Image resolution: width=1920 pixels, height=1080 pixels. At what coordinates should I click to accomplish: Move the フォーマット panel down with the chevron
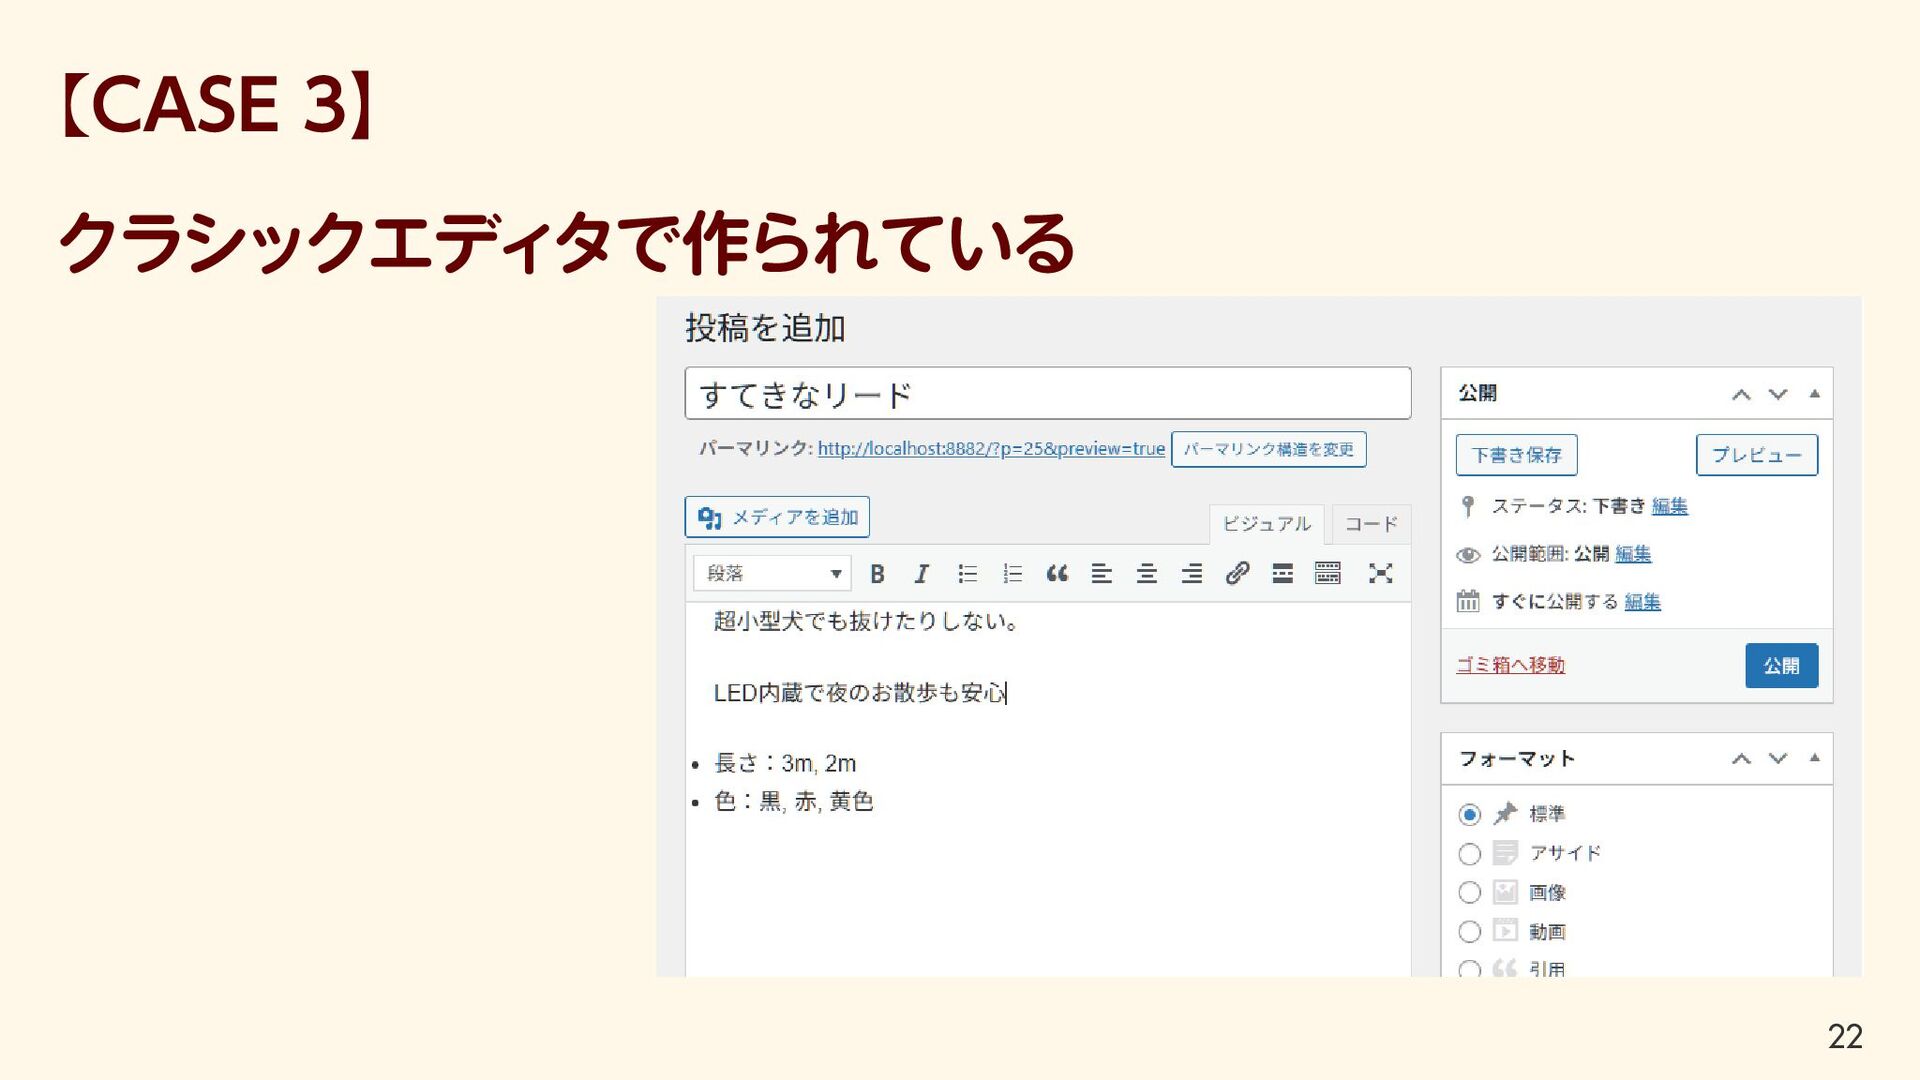pyautogui.click(x=1777, y=759)
